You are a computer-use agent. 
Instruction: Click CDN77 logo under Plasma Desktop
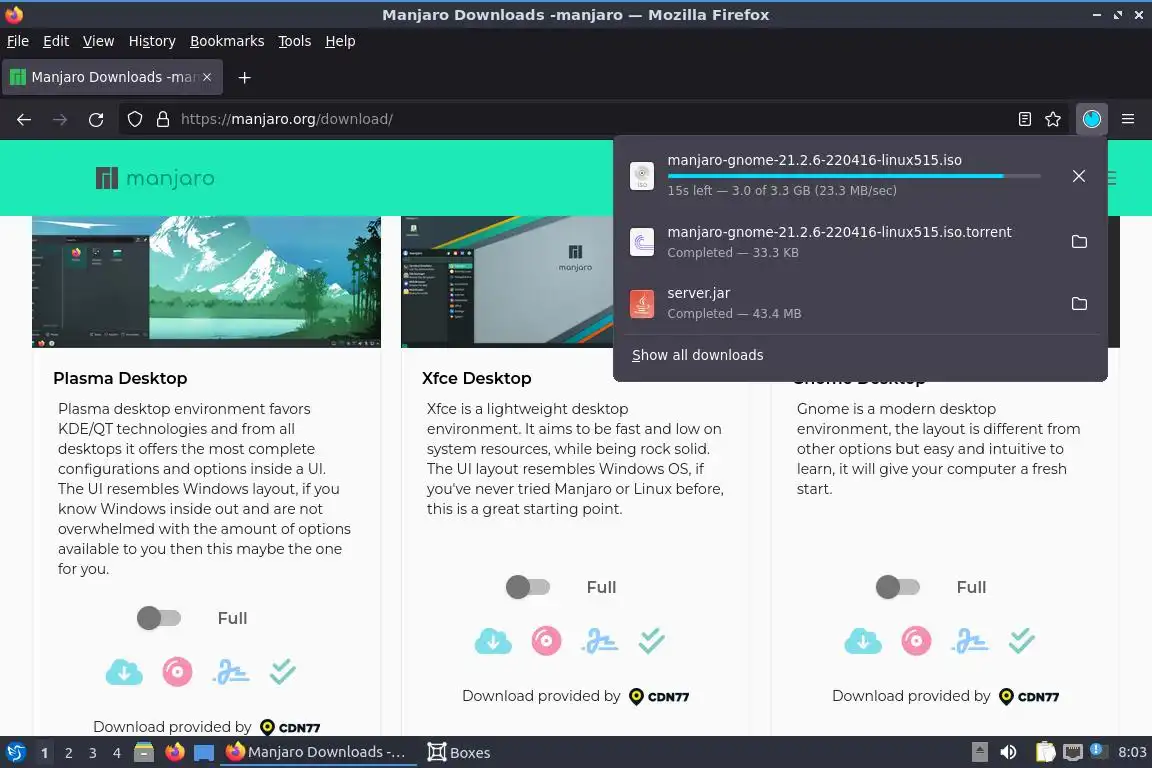pos(290,727)
